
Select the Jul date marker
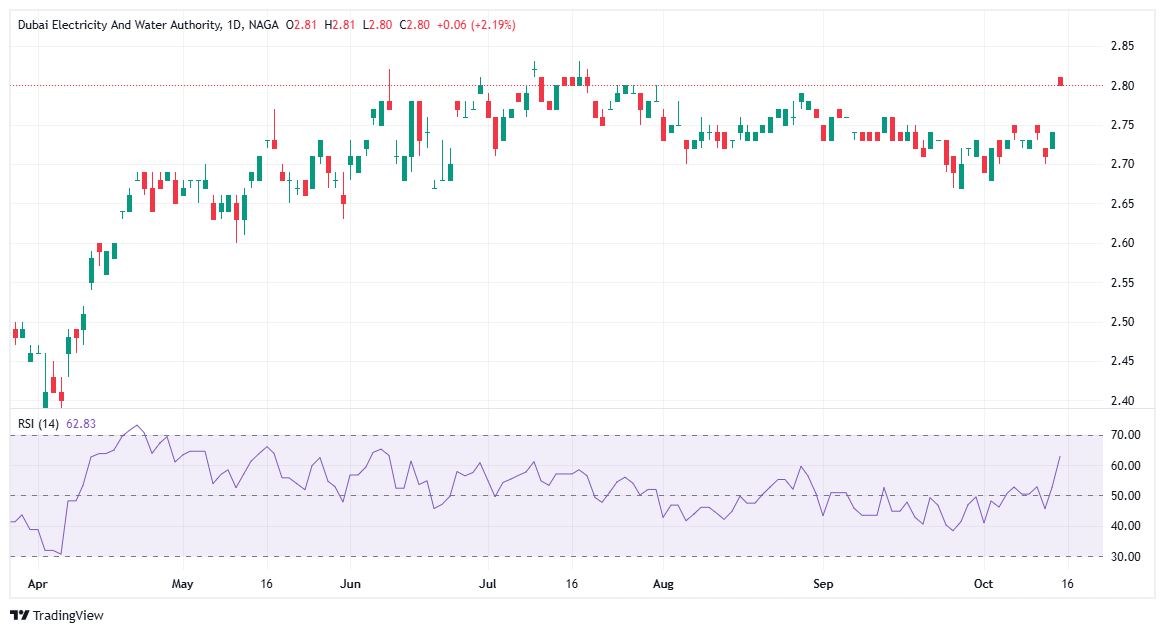[x=487, y=581]
